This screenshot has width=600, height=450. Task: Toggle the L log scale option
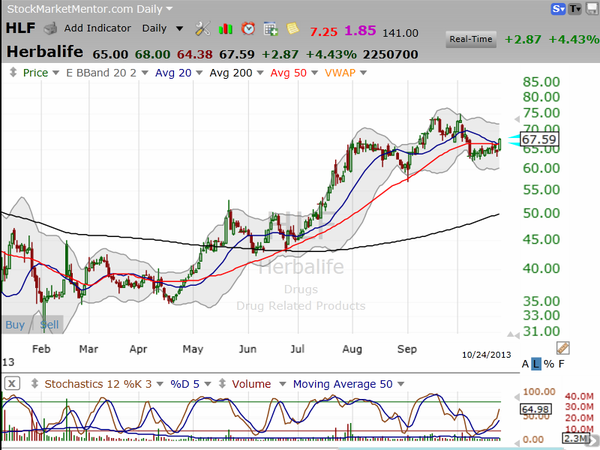tap(536, 364)
